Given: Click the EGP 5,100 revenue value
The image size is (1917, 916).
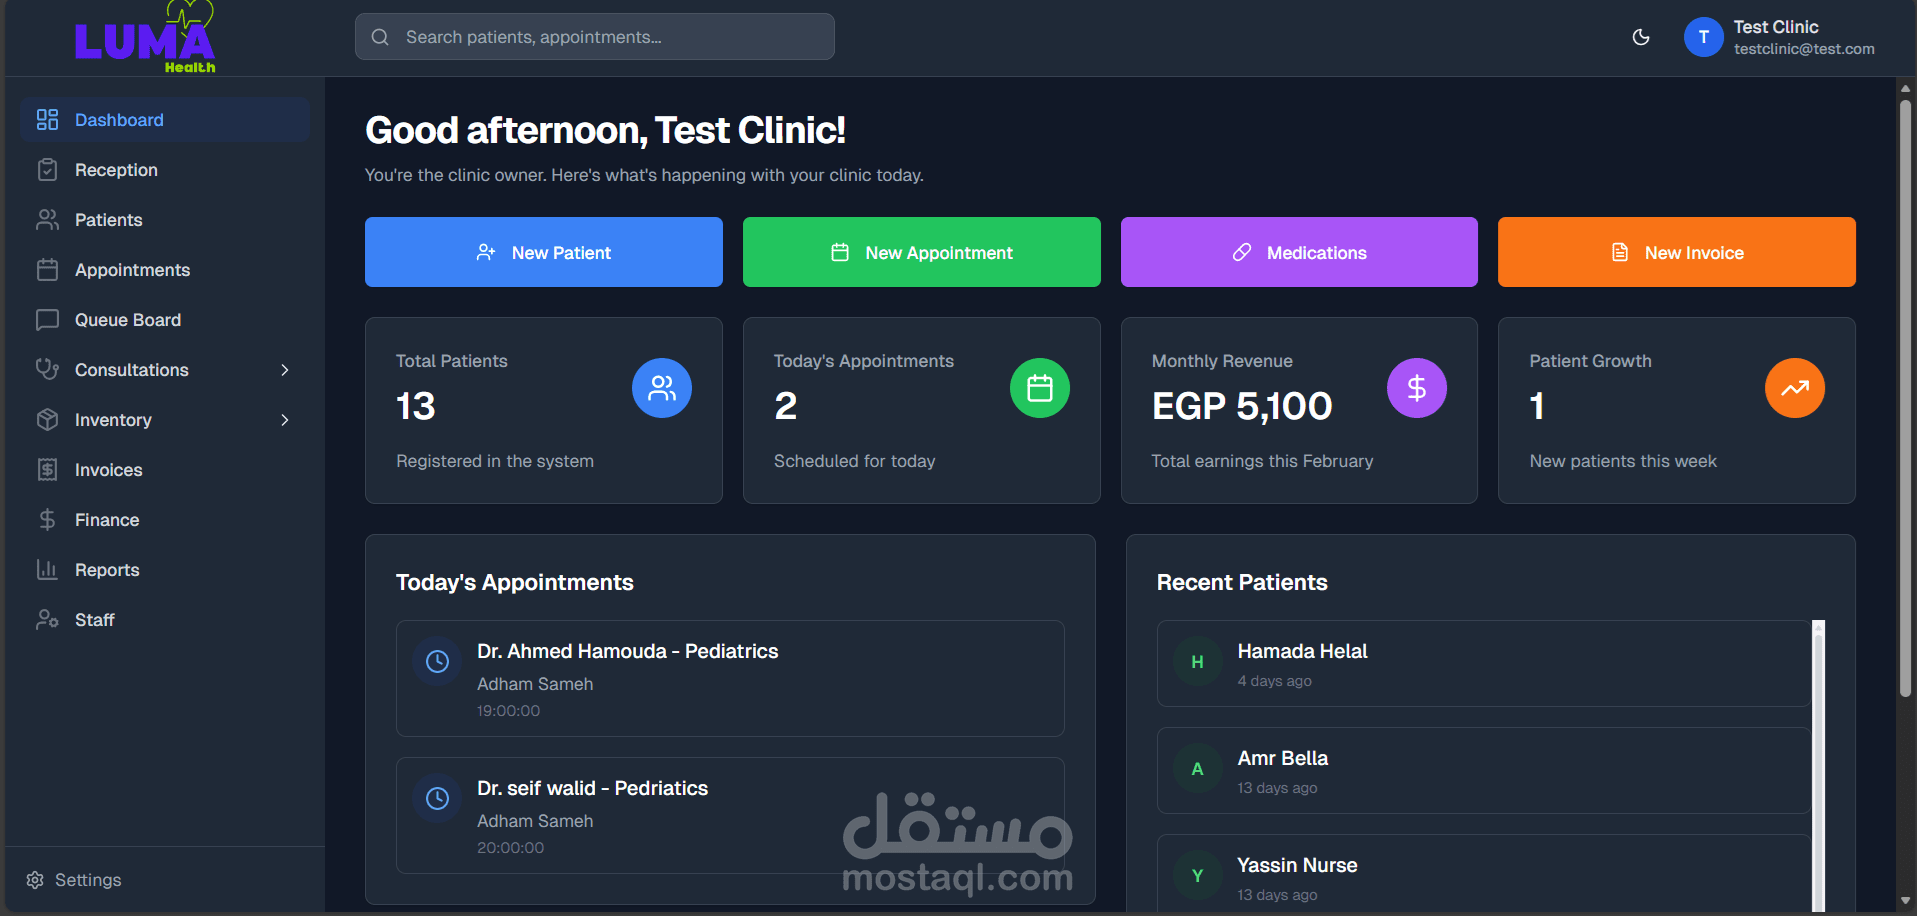Looking at the screenshot, I should (x=1242, y=406).
